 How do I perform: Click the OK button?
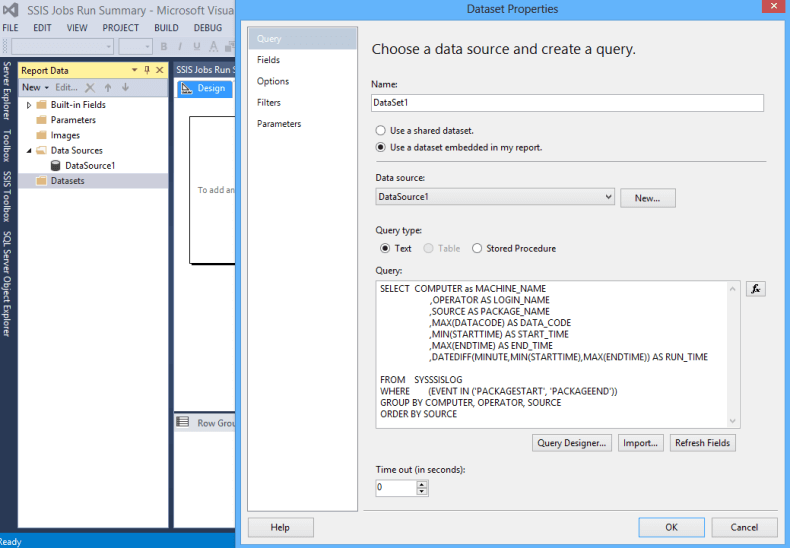(x=671, y=527)
